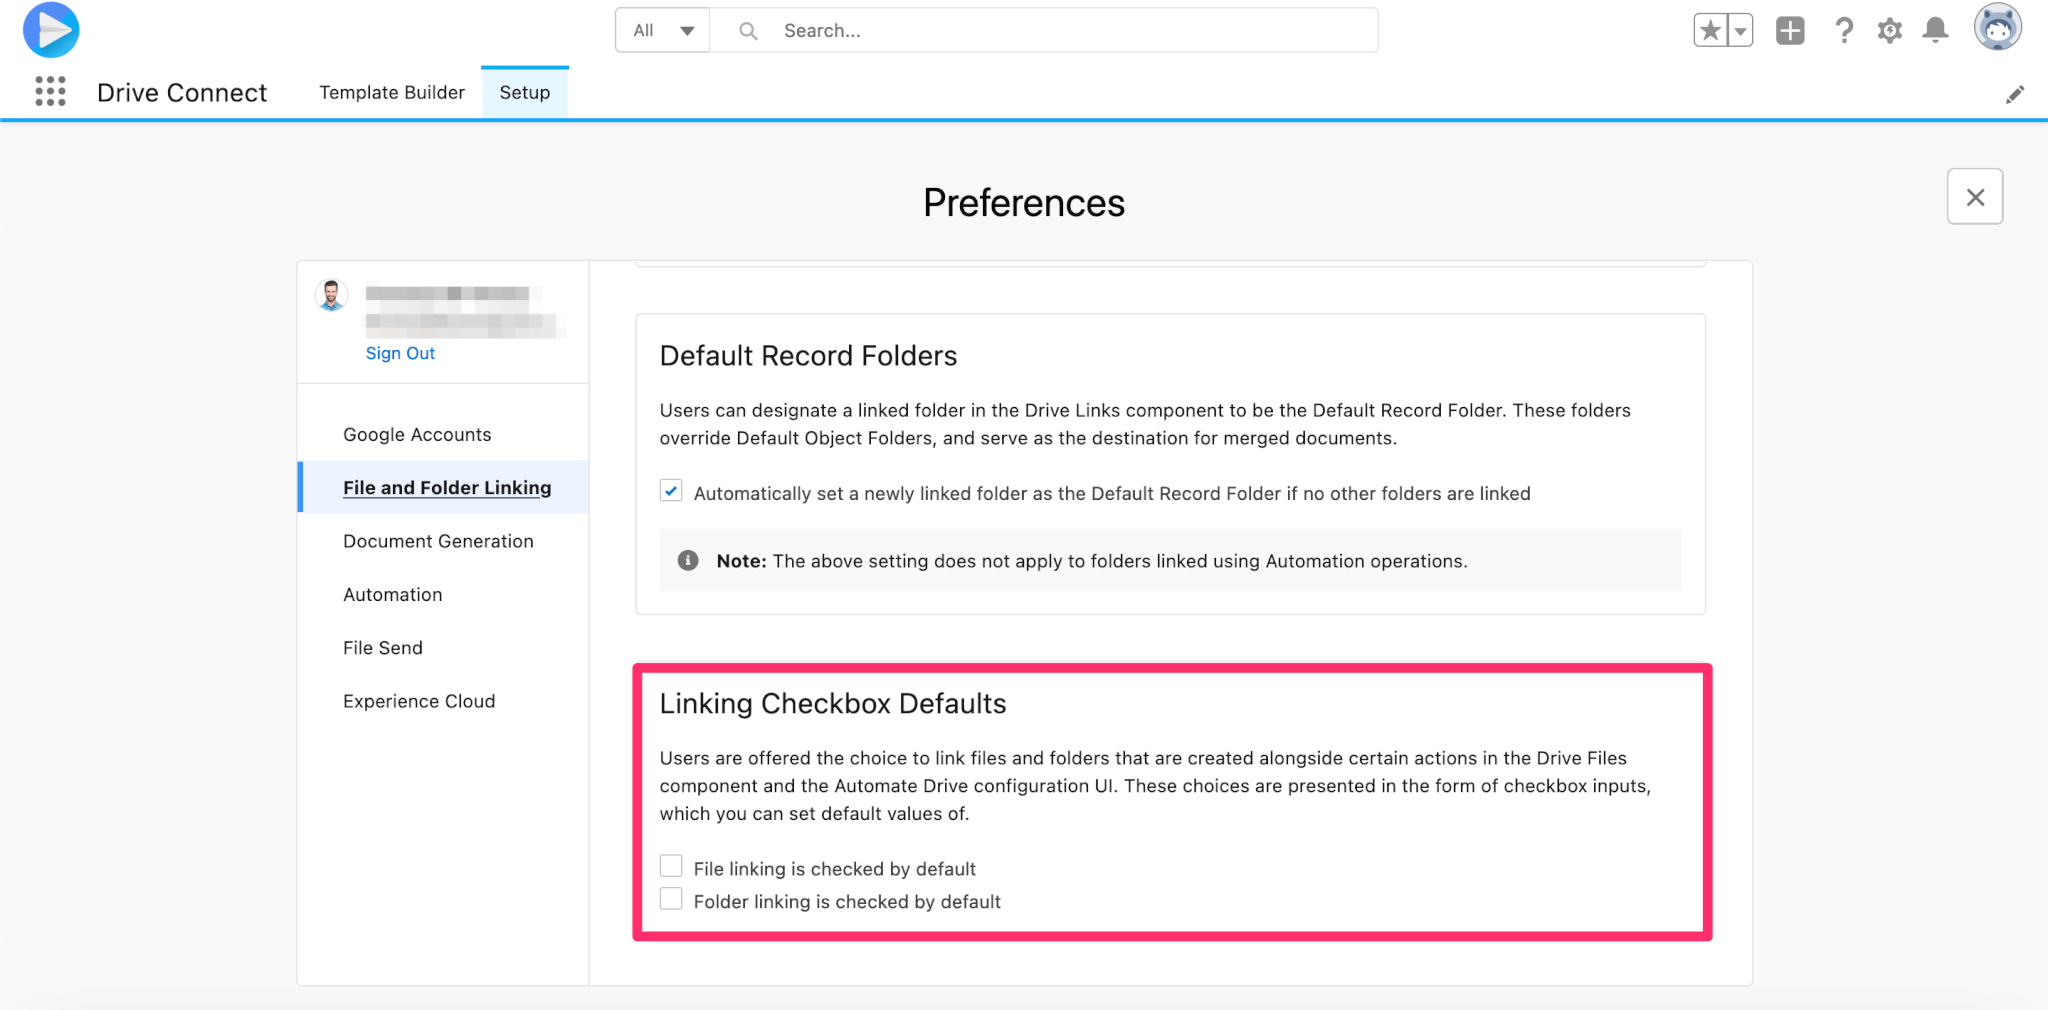The height and width of the screenshot is (1010, 2048).
Task: Click the Note info icon
Action: coord(688,560)
